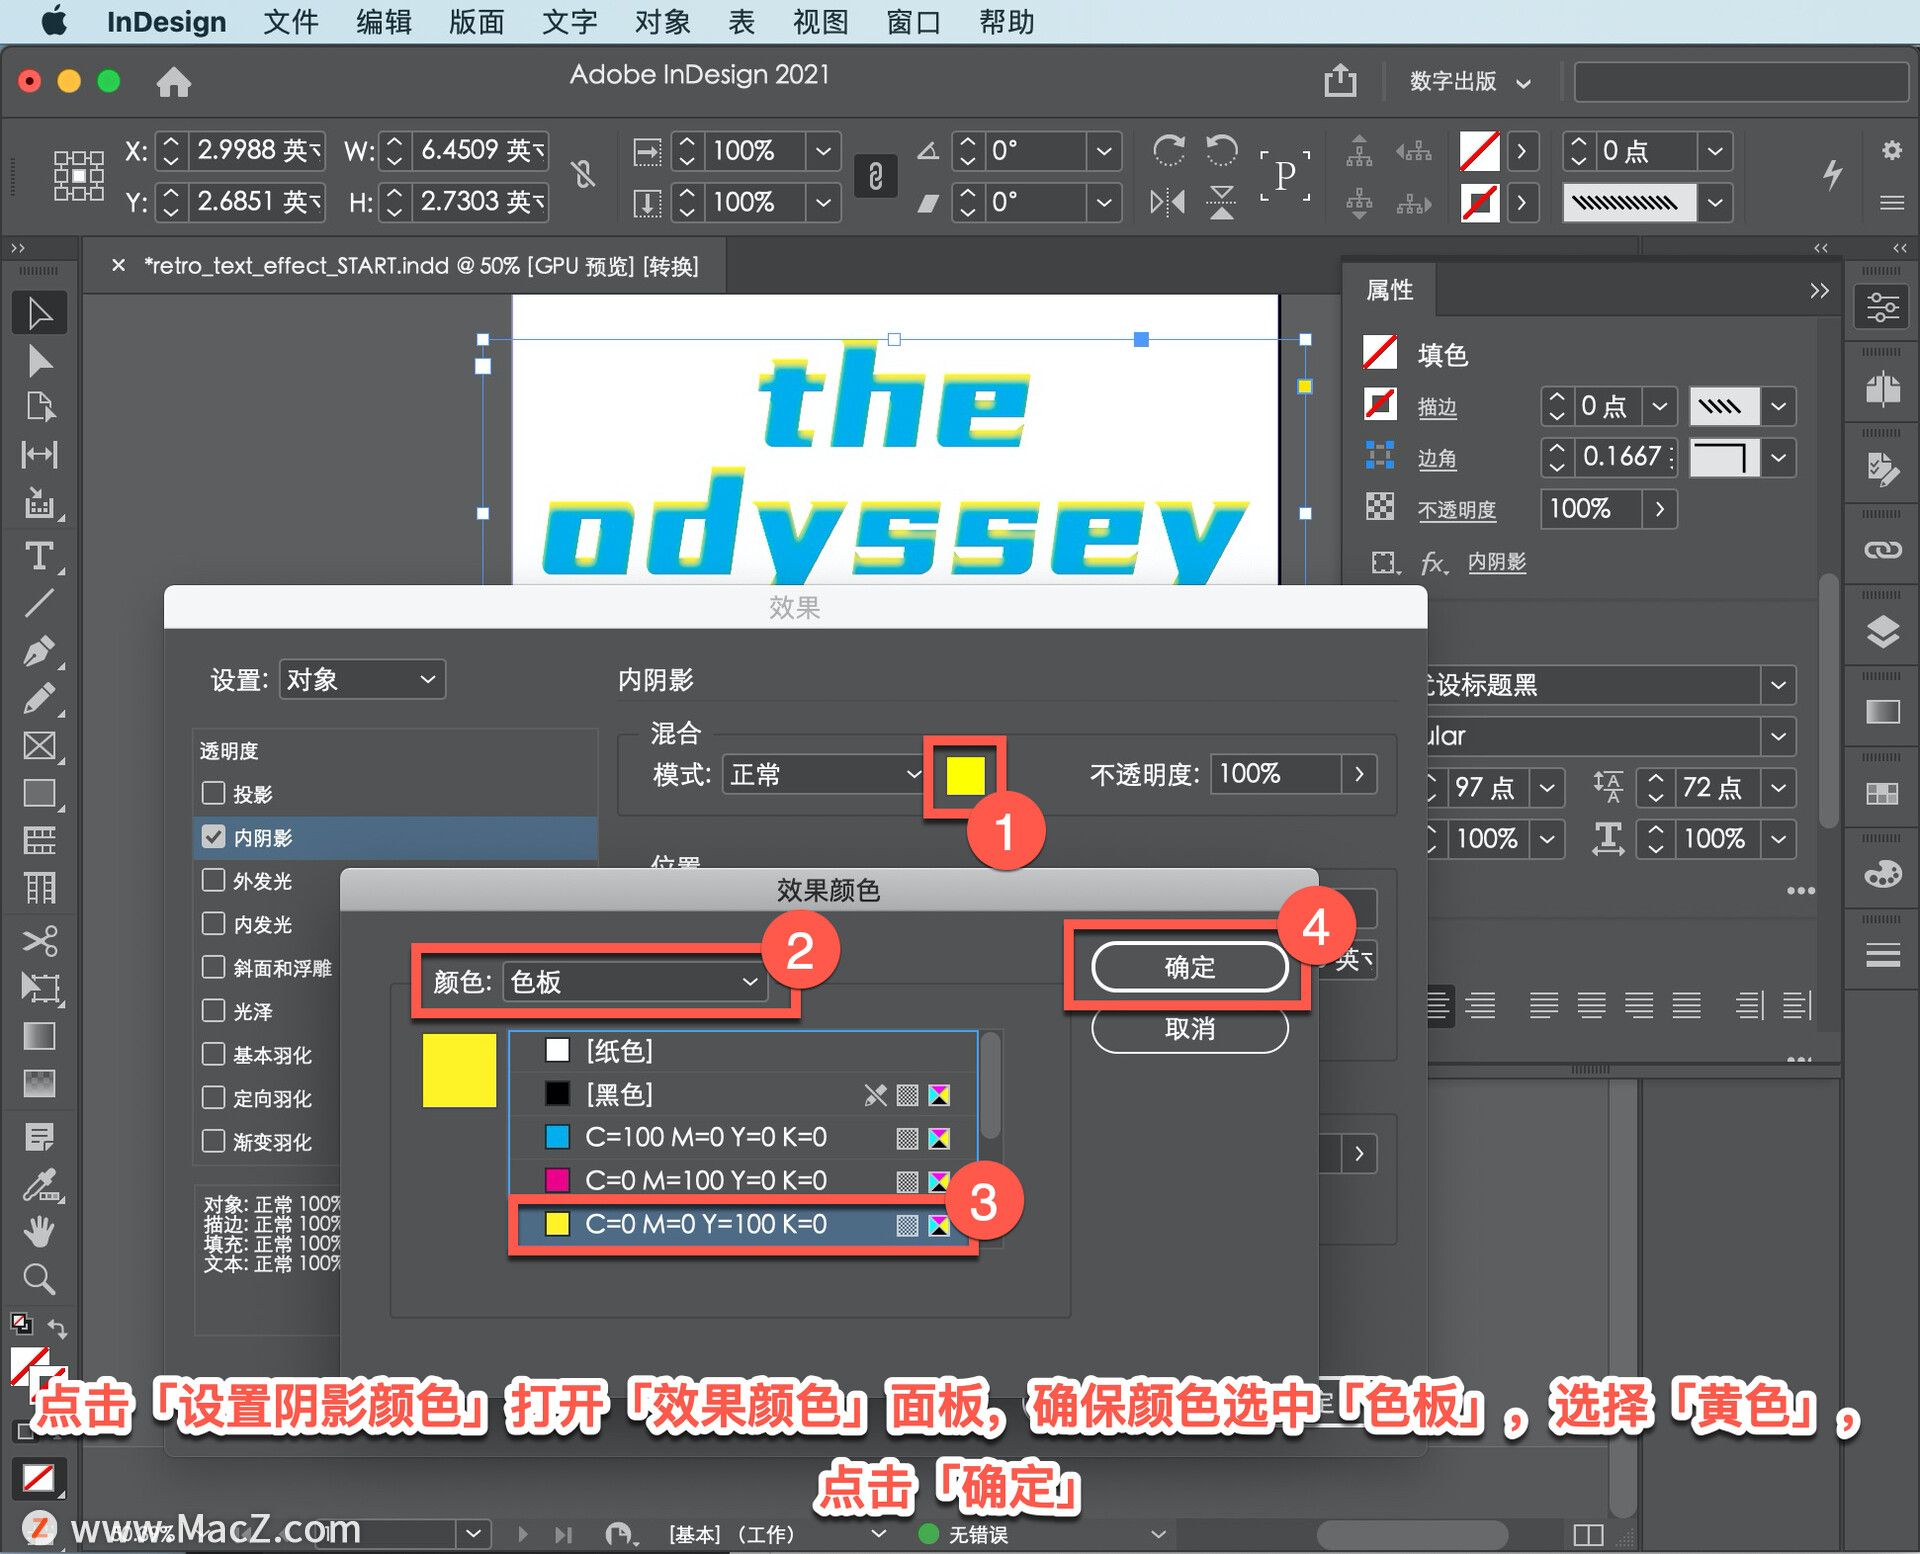This screenshot has height=1554, width=1920.
Task: Click the Share document icon
Action: pos(1340,80)
